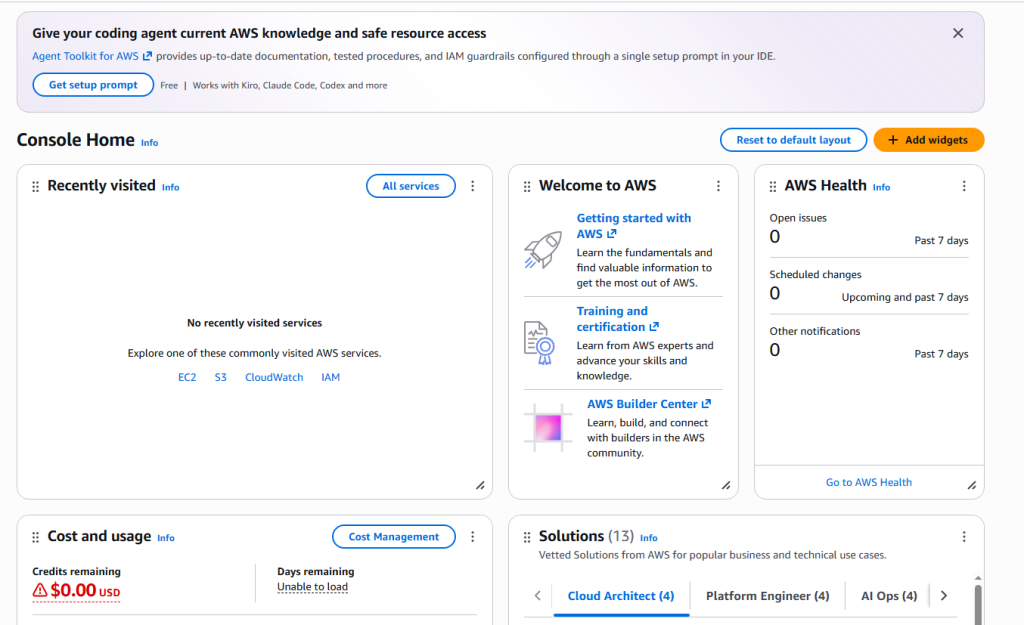Open the S3 service link
Viewport: 1024px width, 625px height.
[221, 377]
